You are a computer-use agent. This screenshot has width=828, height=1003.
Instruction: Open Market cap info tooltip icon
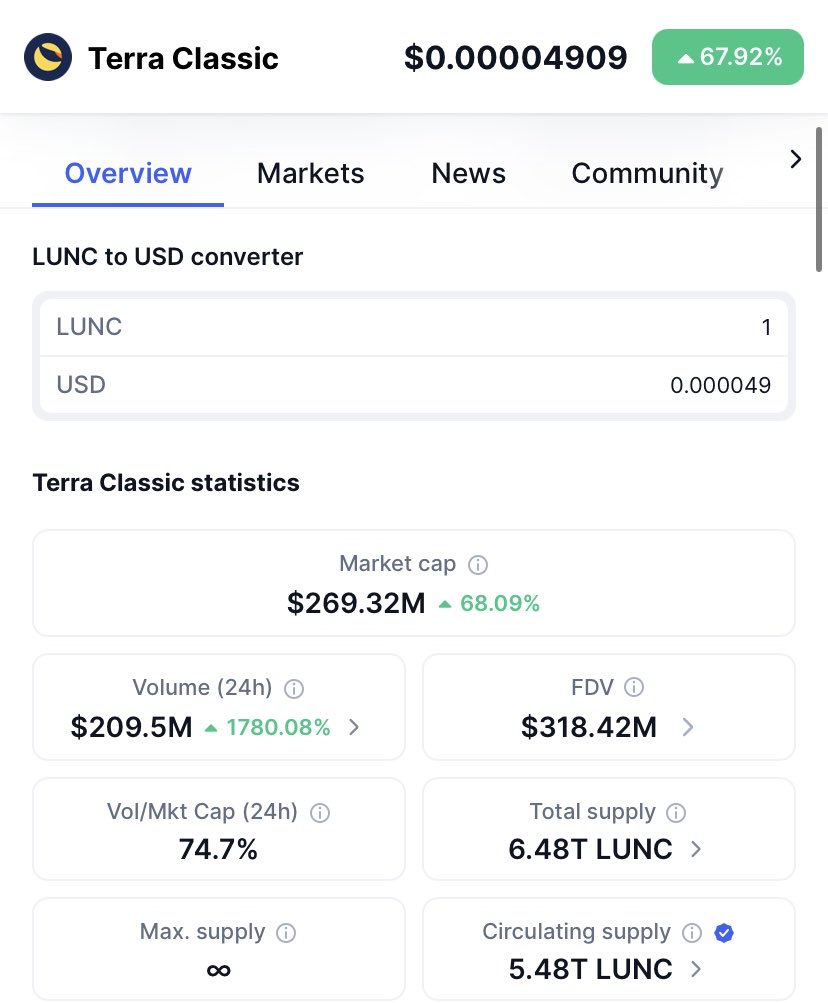coord(478,565)
